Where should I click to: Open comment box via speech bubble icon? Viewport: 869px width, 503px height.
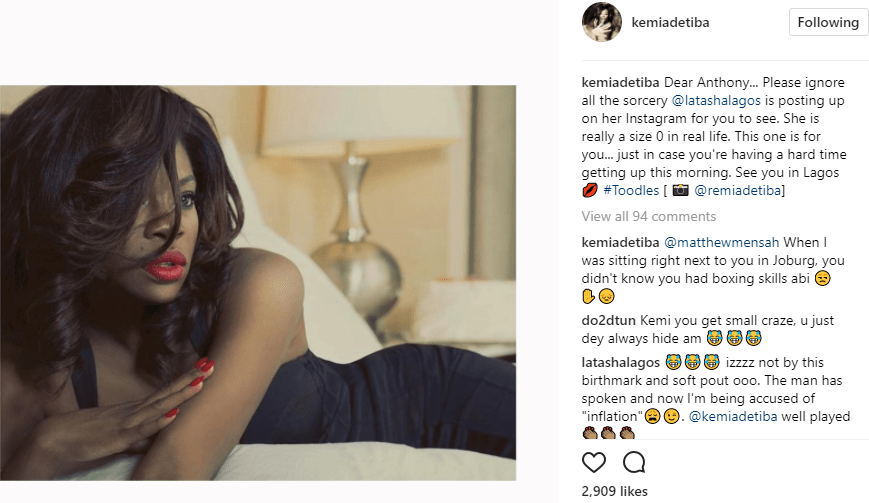tap(634, 463)
